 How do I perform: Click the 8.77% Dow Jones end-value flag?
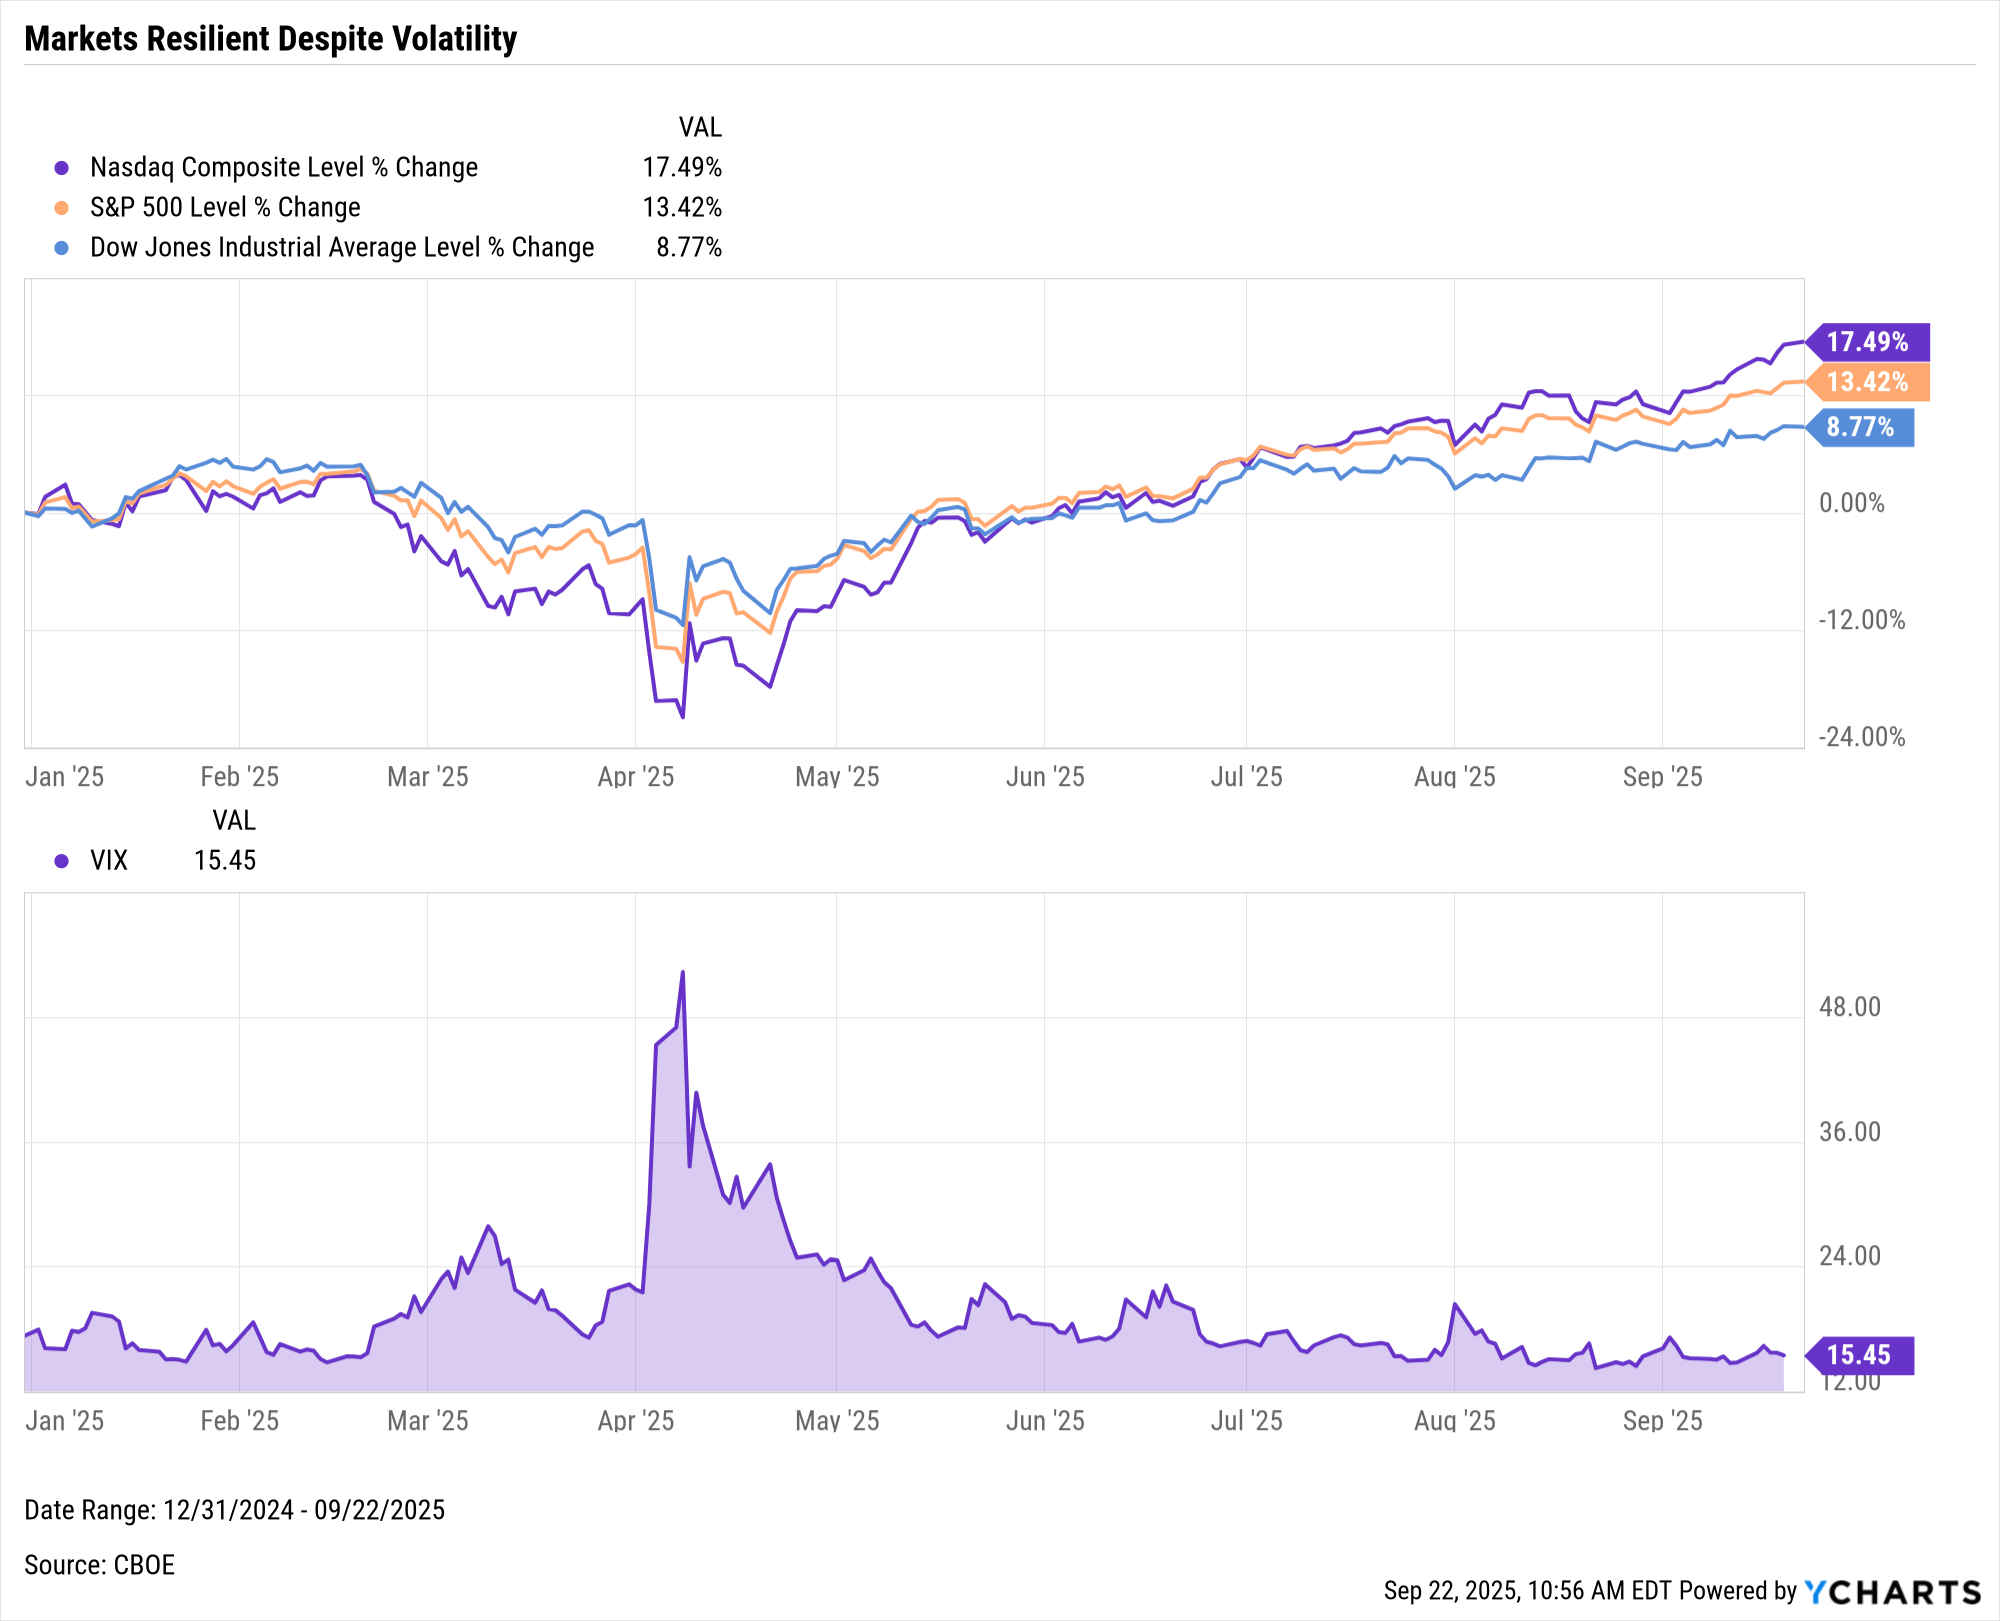click(1861, 427)
